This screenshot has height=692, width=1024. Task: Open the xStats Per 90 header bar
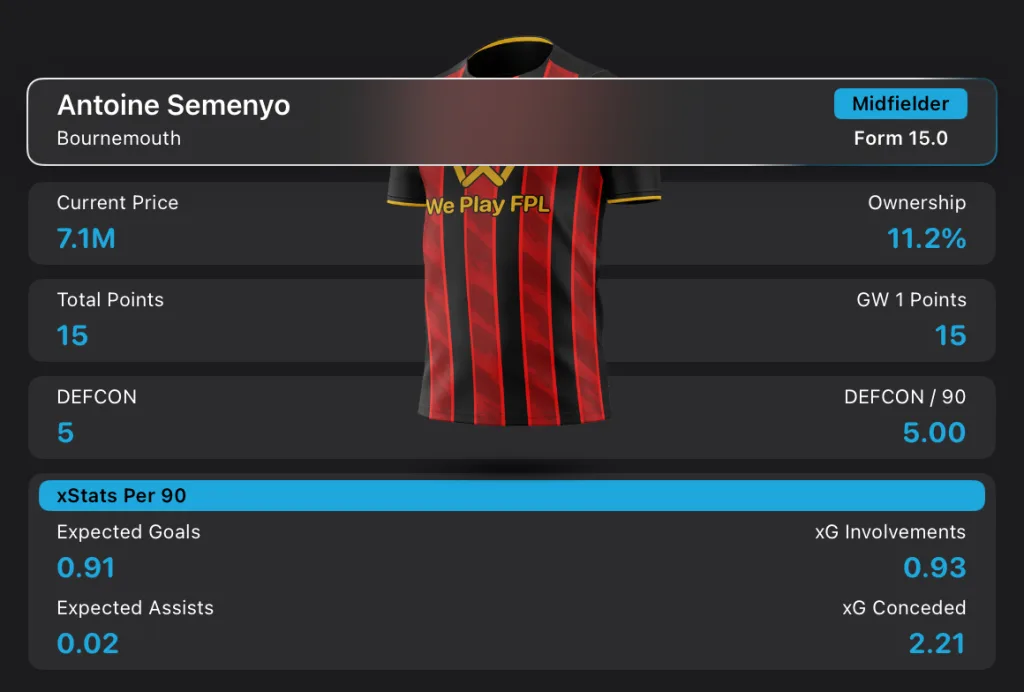coord(512,495)
